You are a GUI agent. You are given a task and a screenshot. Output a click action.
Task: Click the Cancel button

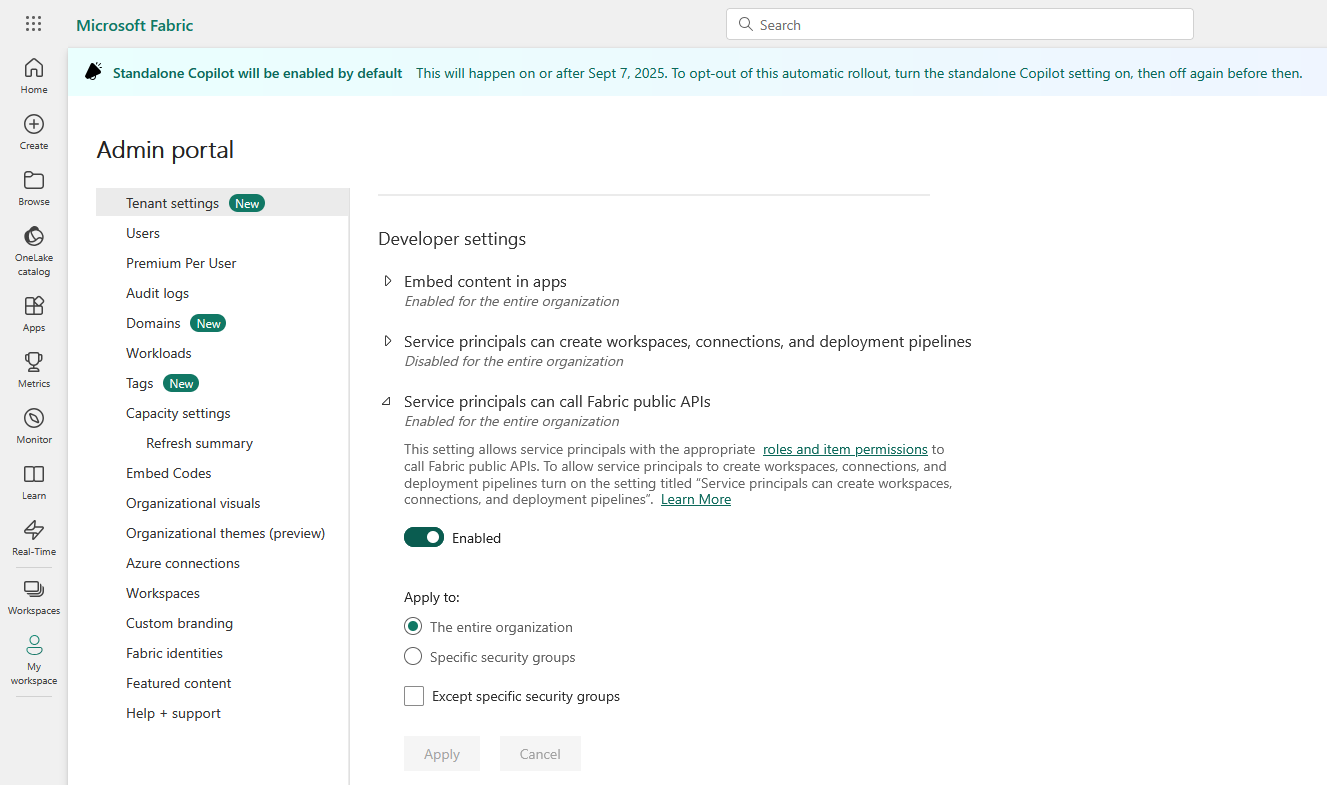click(540, 754)
